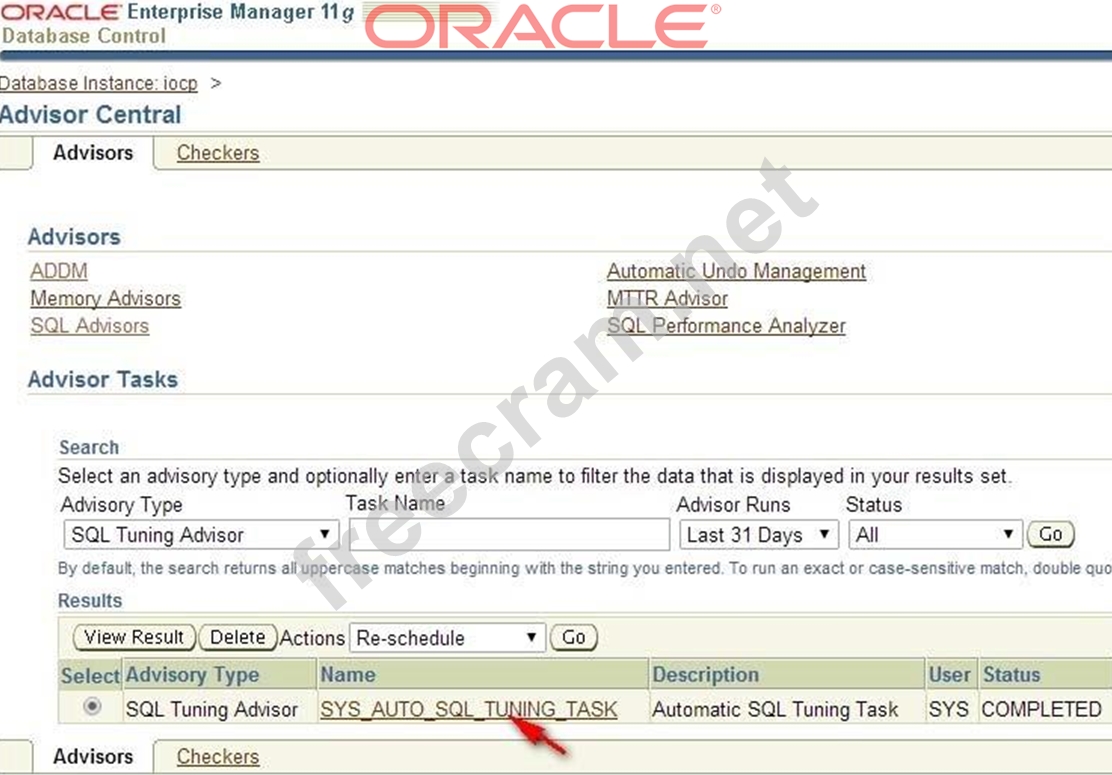Click the Task Name input field

[x=509, y=535]
